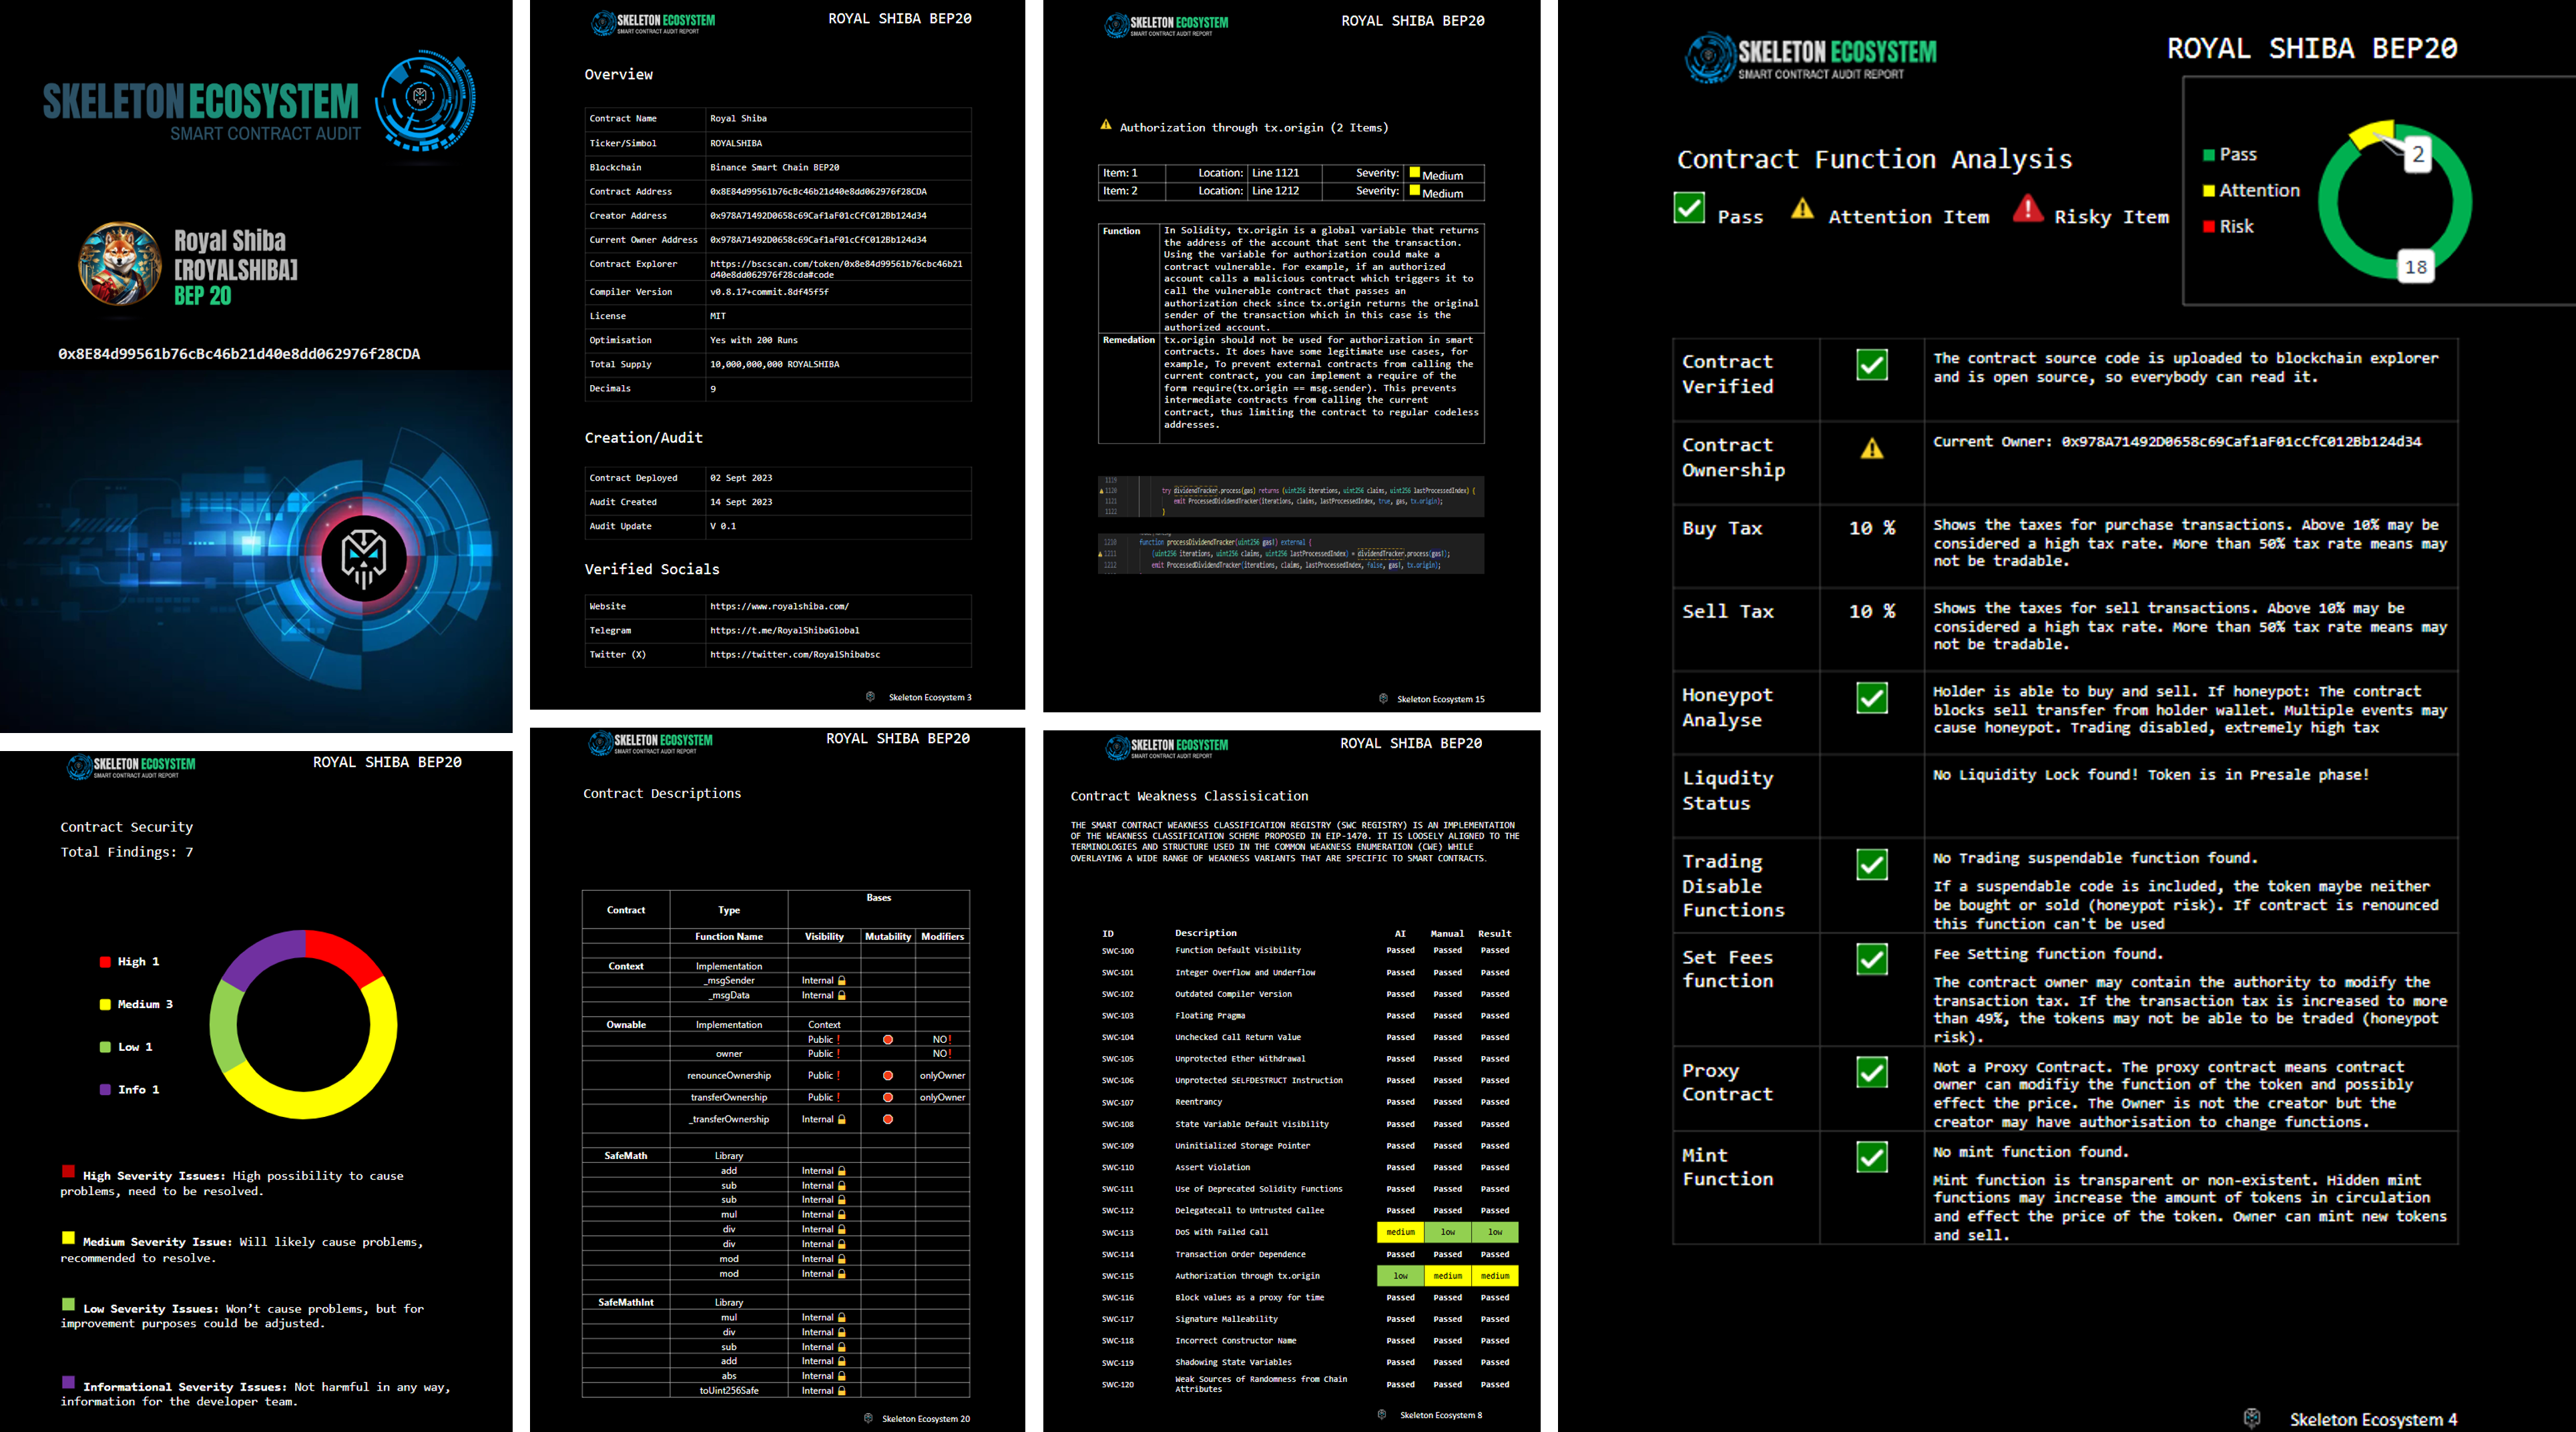Click the 18 label on pass donut chart
This screenshot has width=2576, height=1432.
[x=2415, y=267]
